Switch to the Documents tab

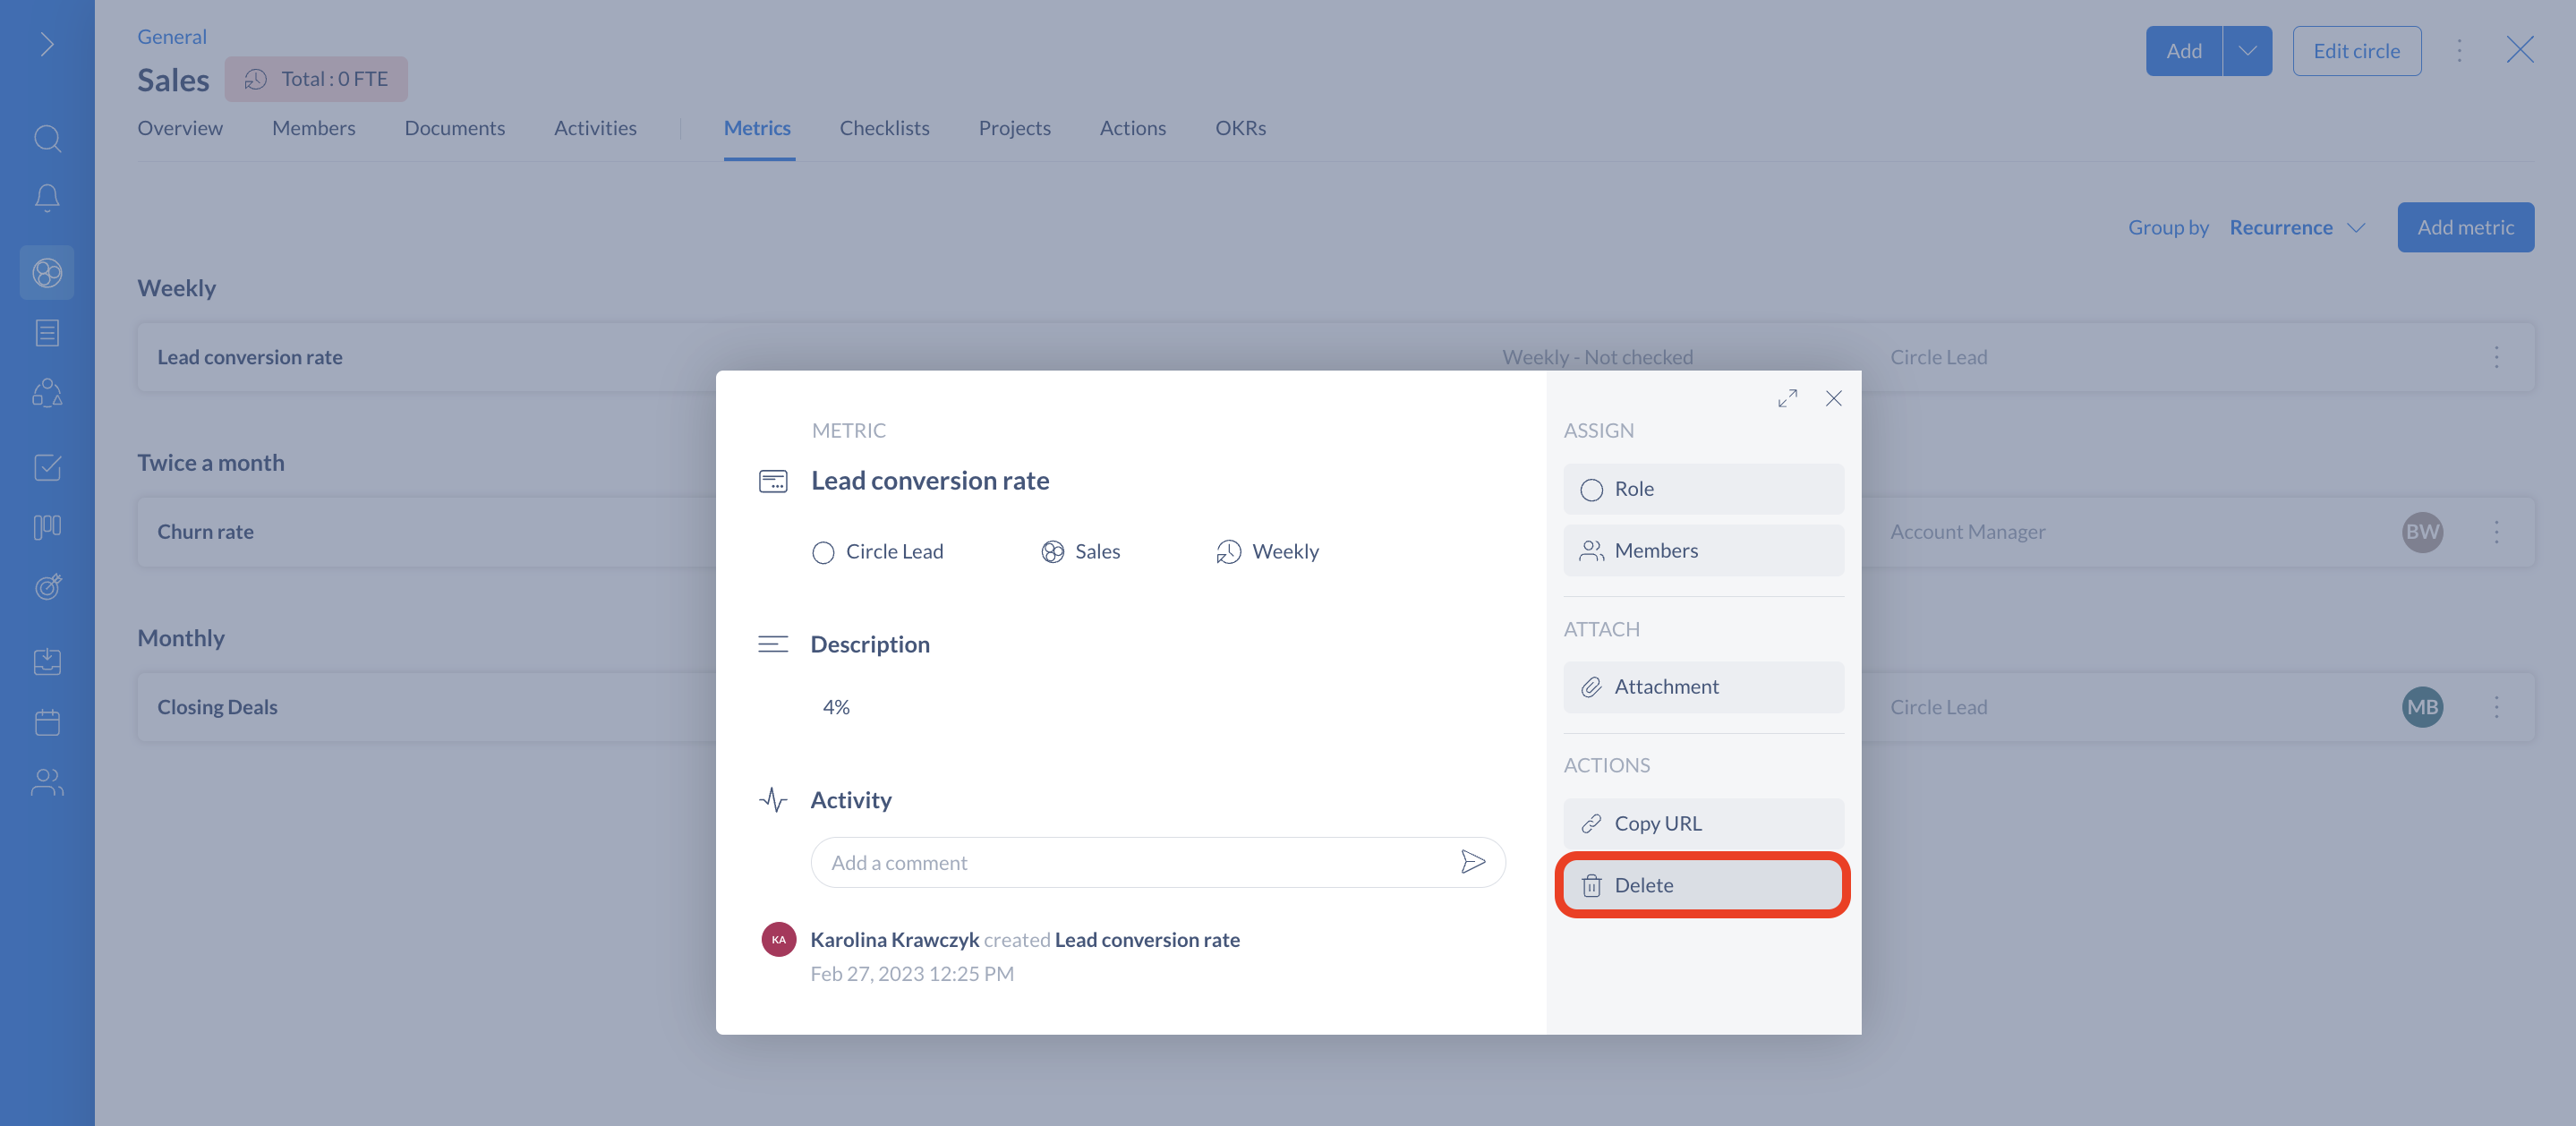tap(455, 128)
